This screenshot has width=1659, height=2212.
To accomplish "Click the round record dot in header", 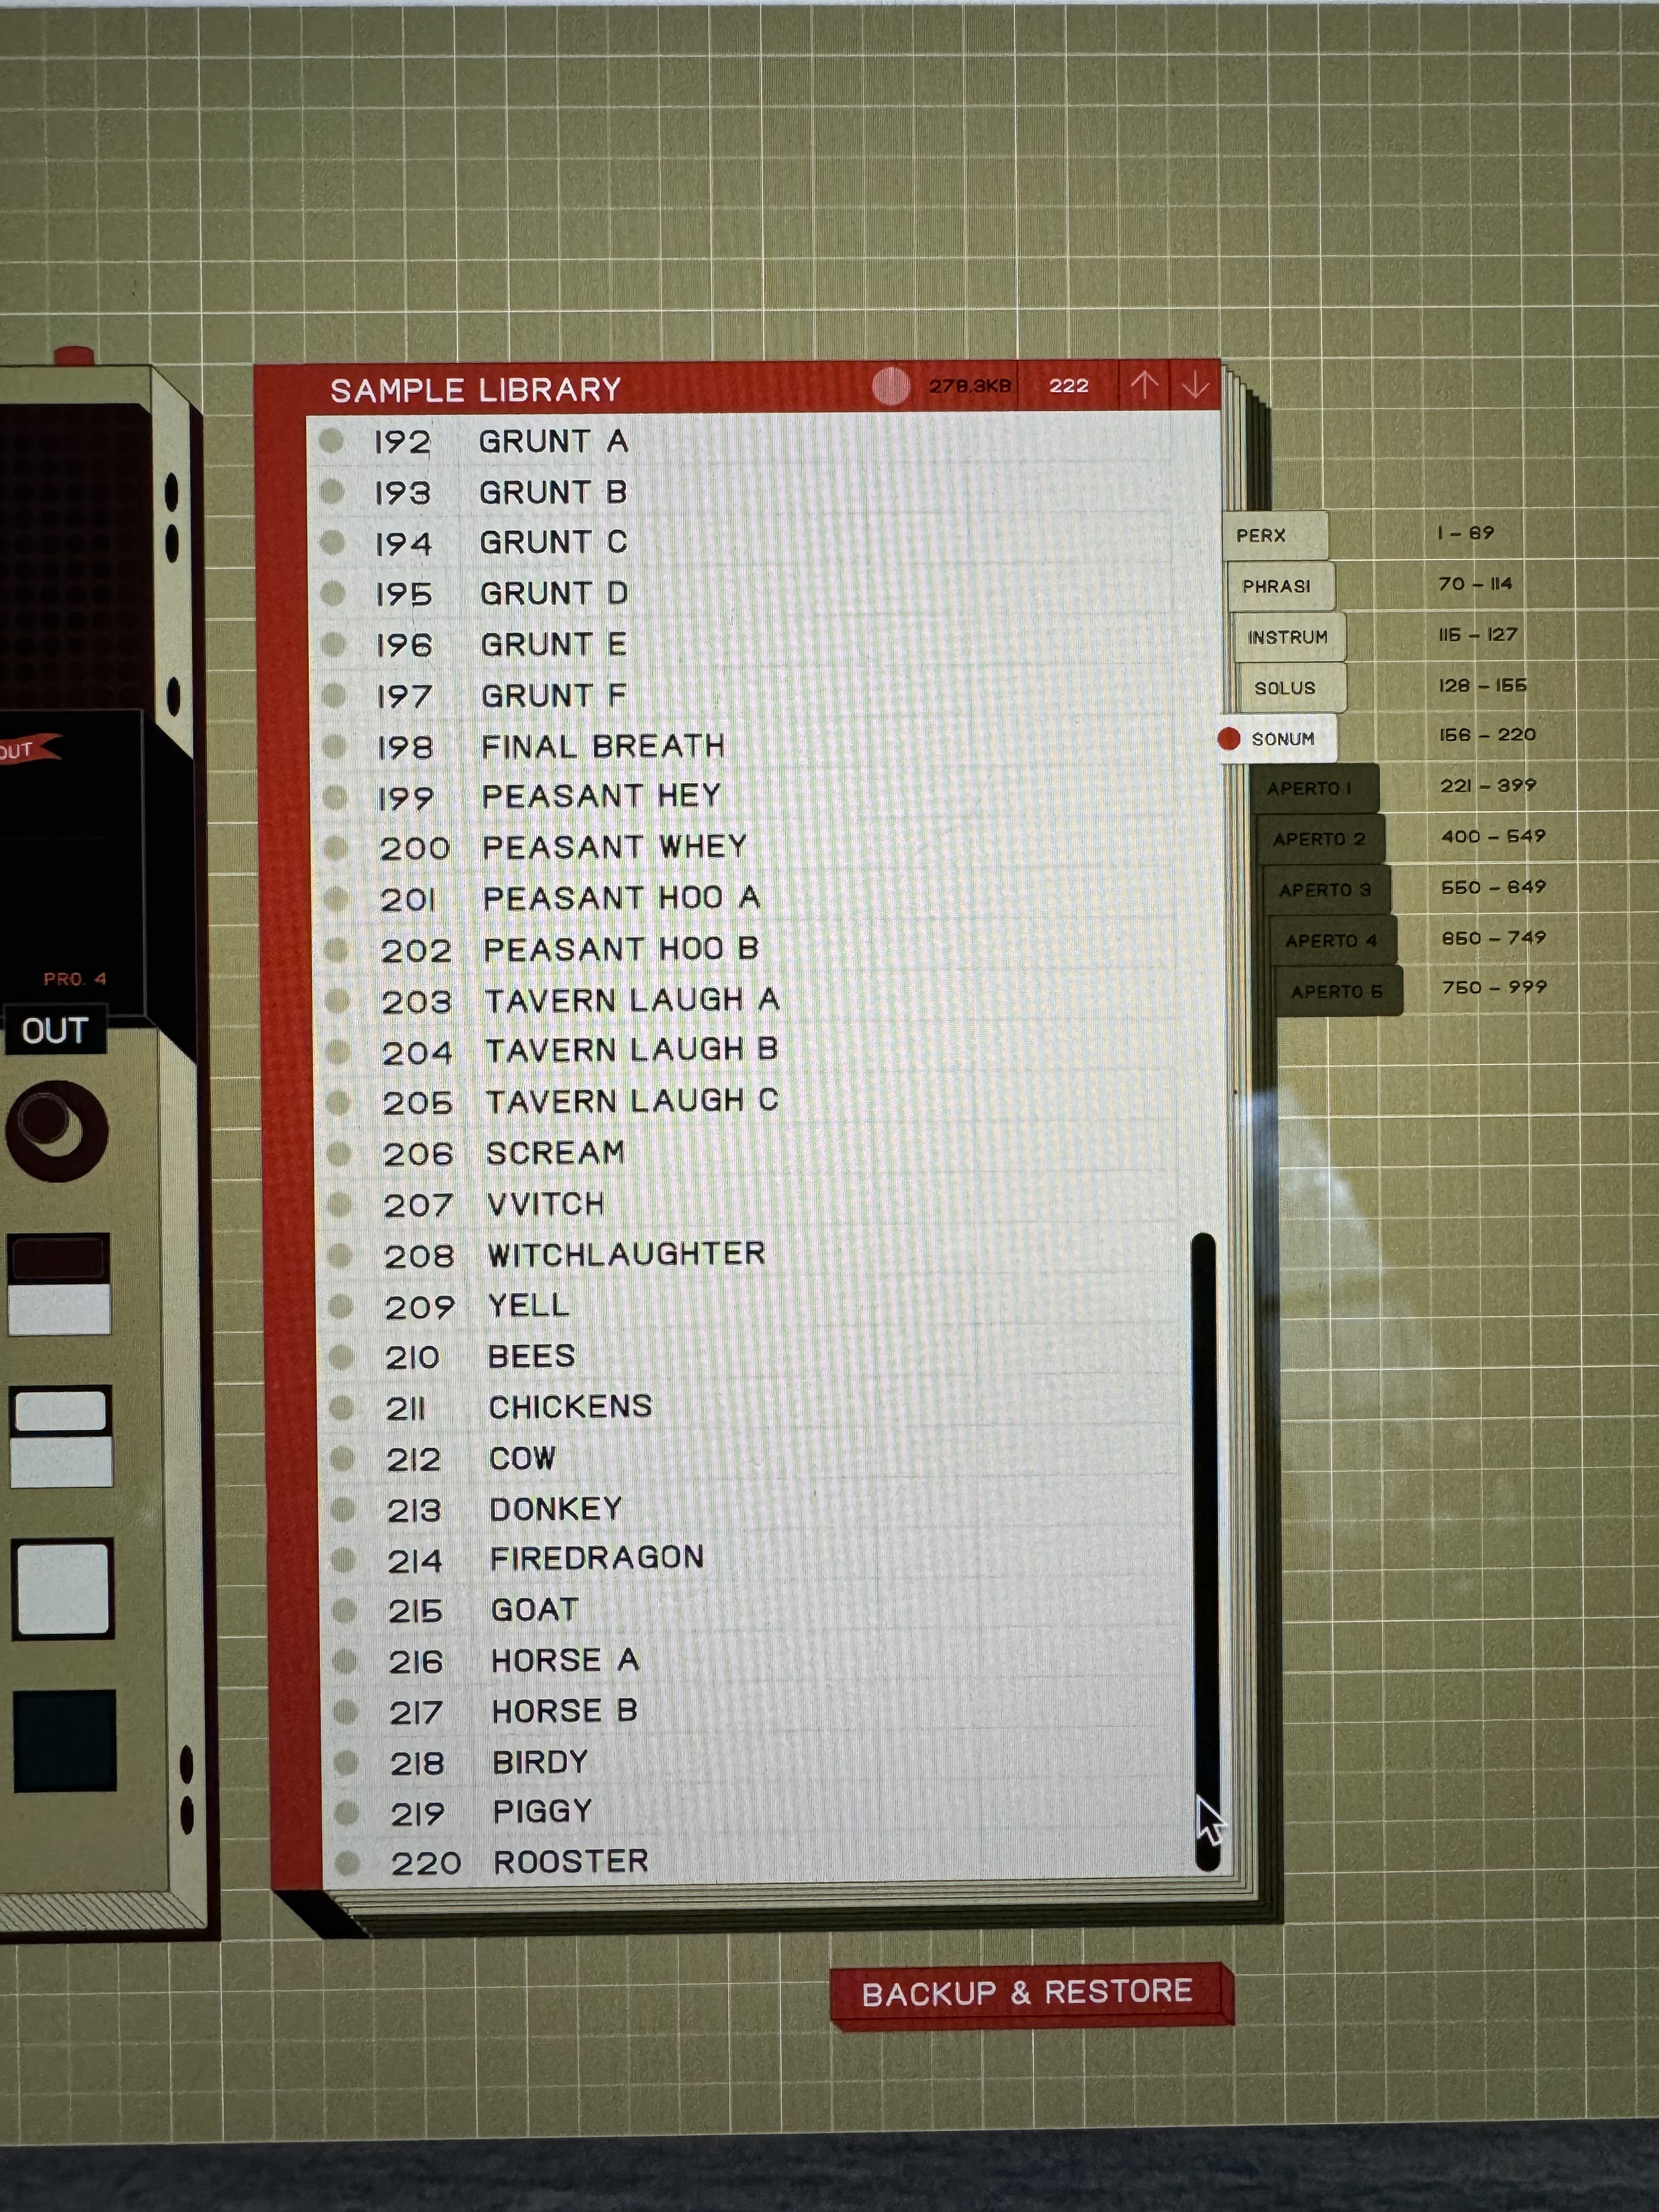I will (x=890, y=386).
